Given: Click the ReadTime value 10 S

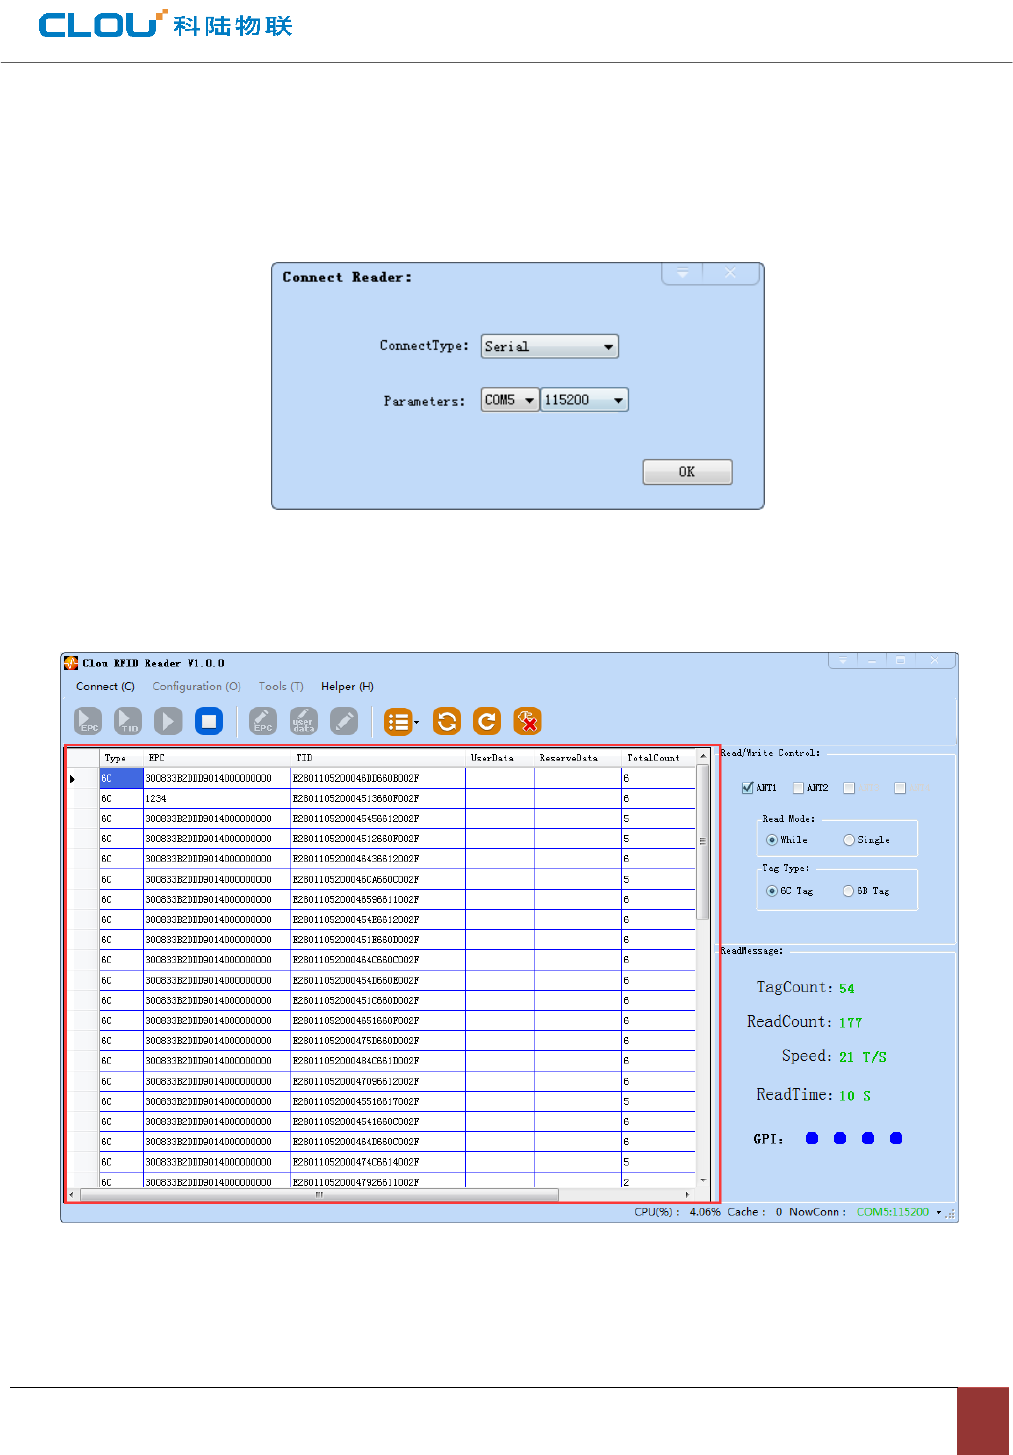Looking at the screenshot, I should pyautogui.click(x=855, y=1096).
